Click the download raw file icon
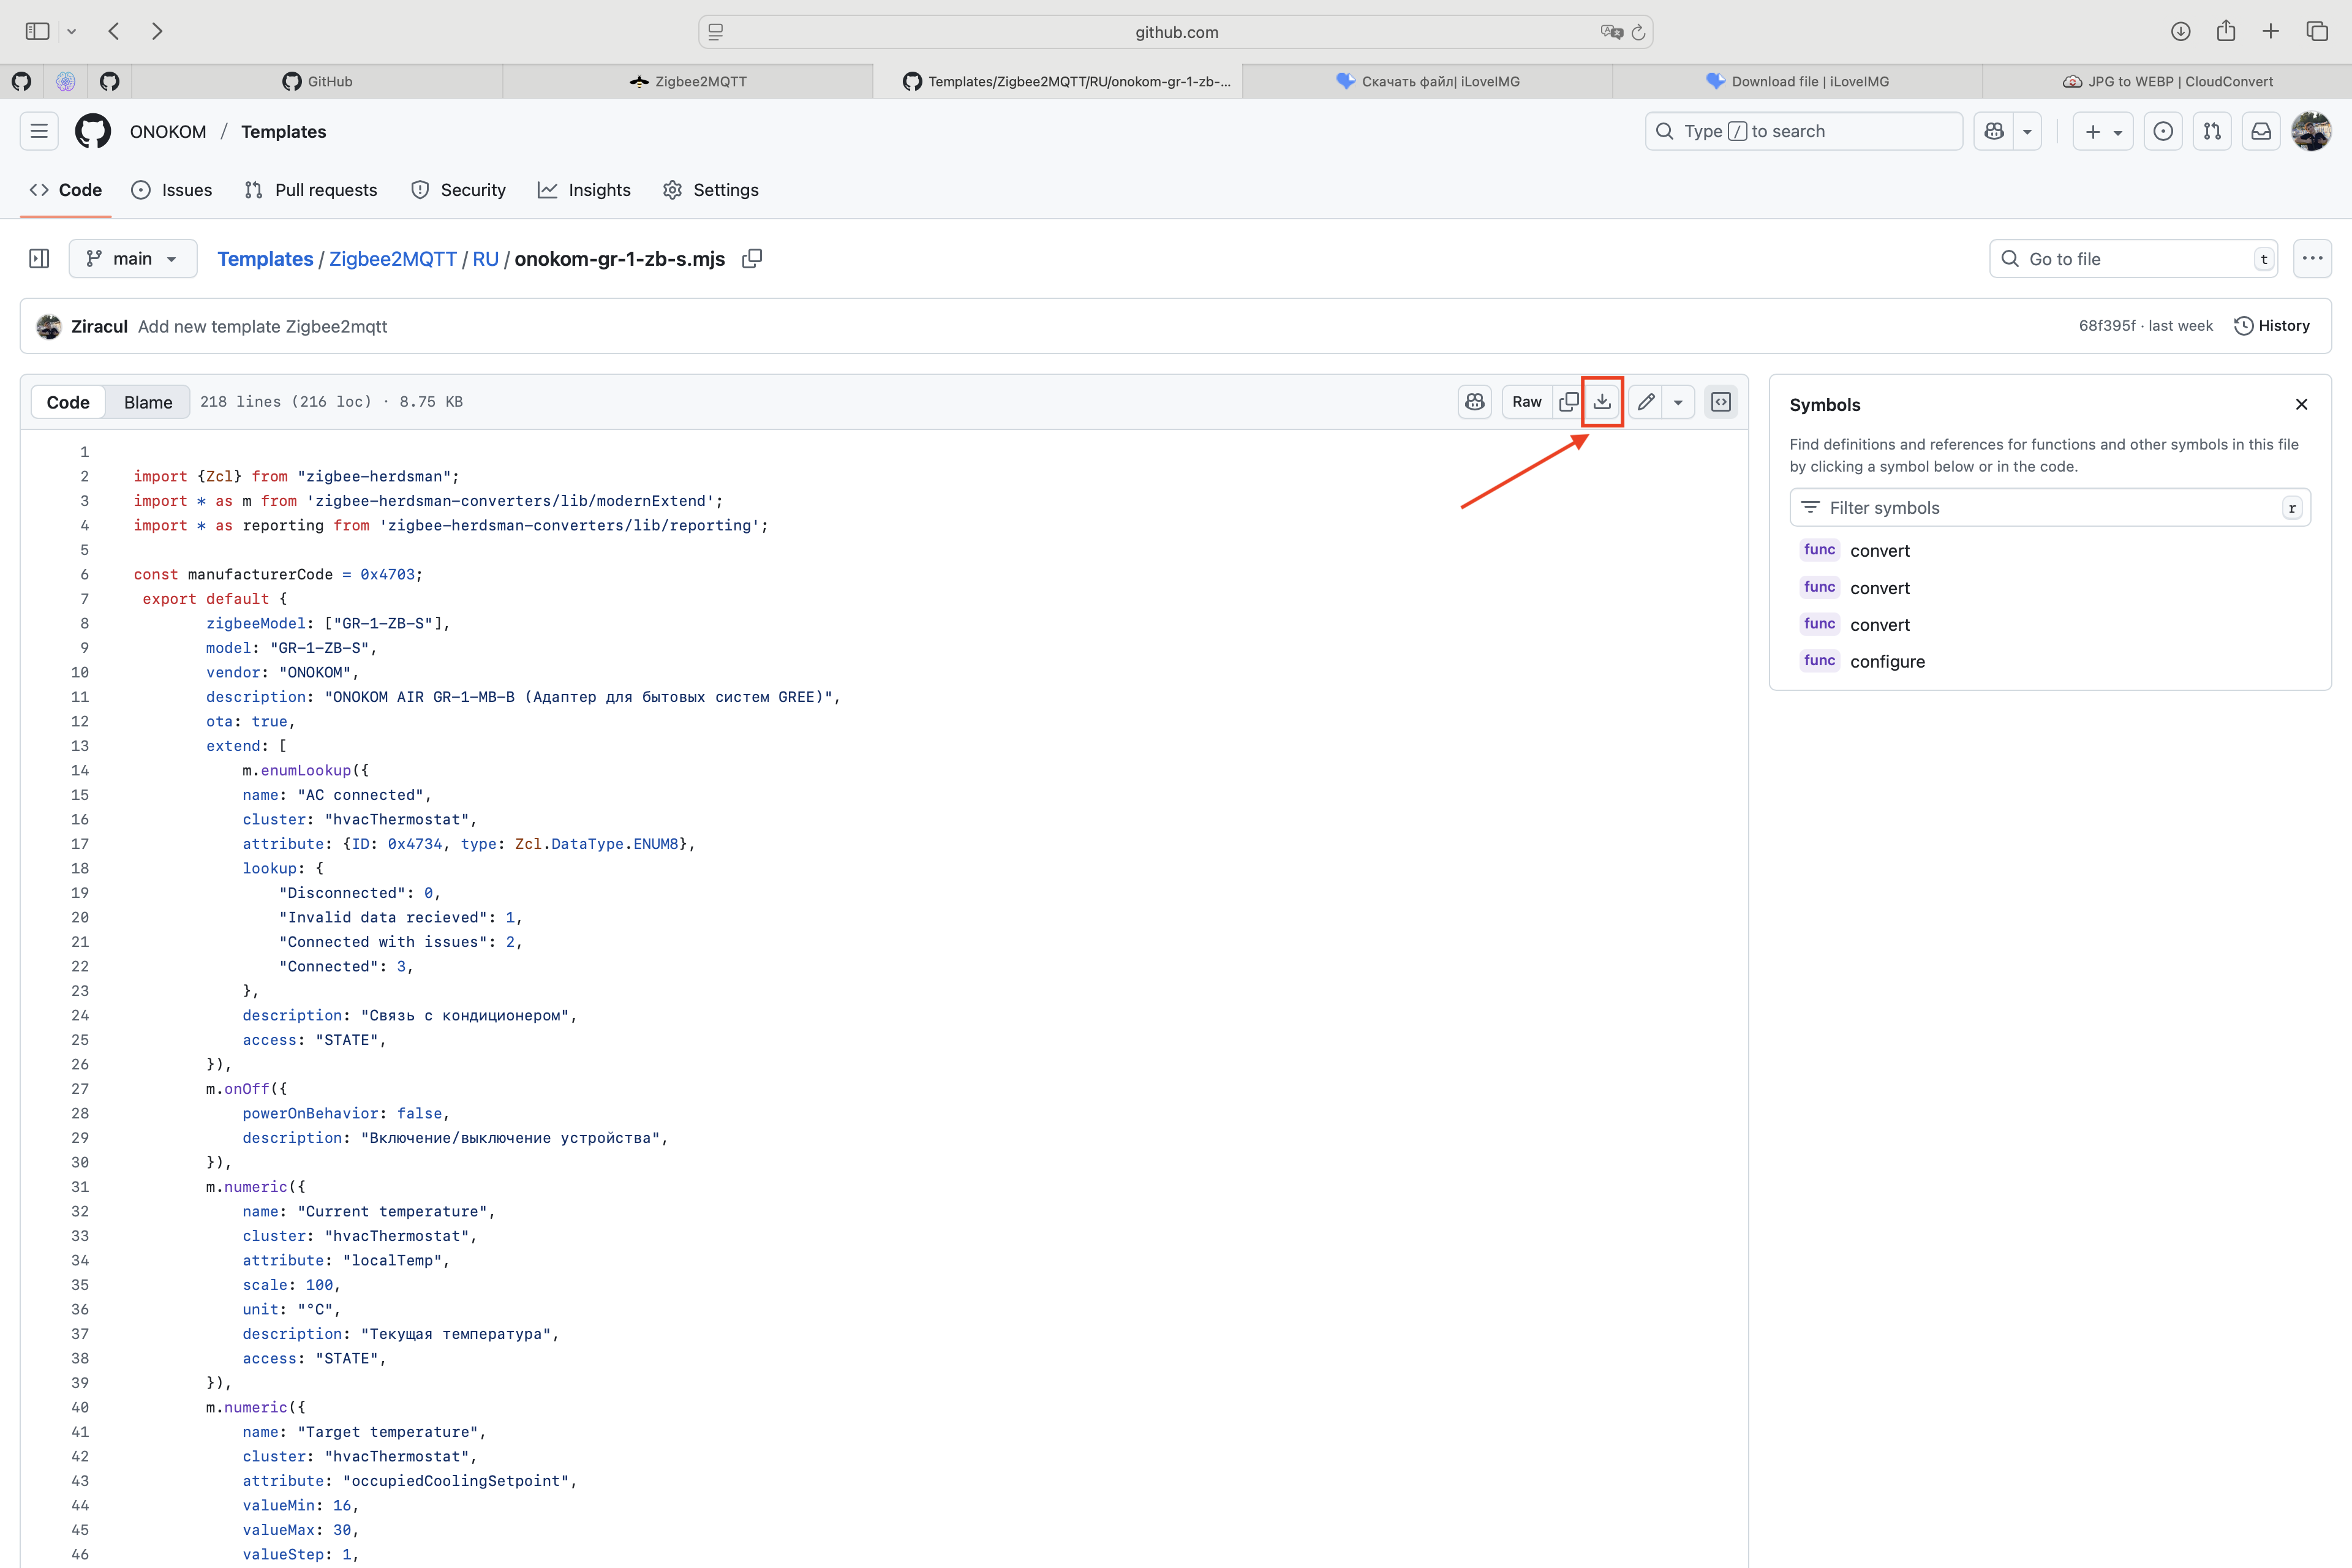The image size is (2352, 1568). point(1602,402)
